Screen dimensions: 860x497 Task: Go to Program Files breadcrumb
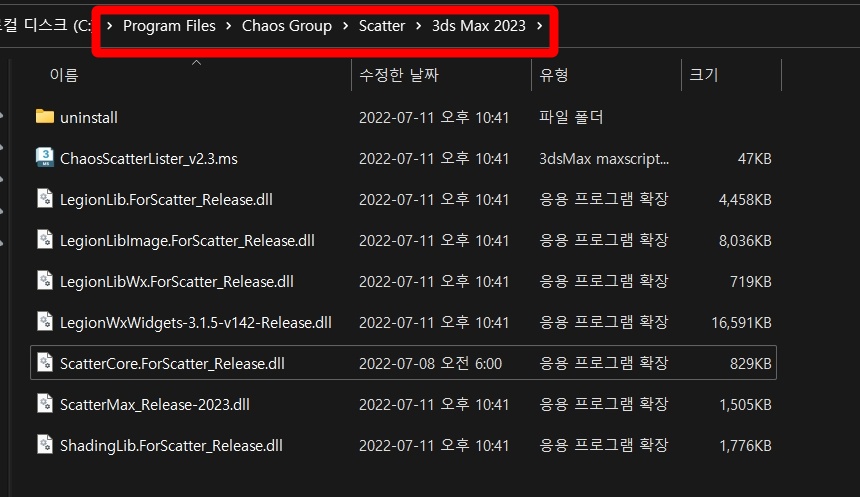tap(169, 26)
